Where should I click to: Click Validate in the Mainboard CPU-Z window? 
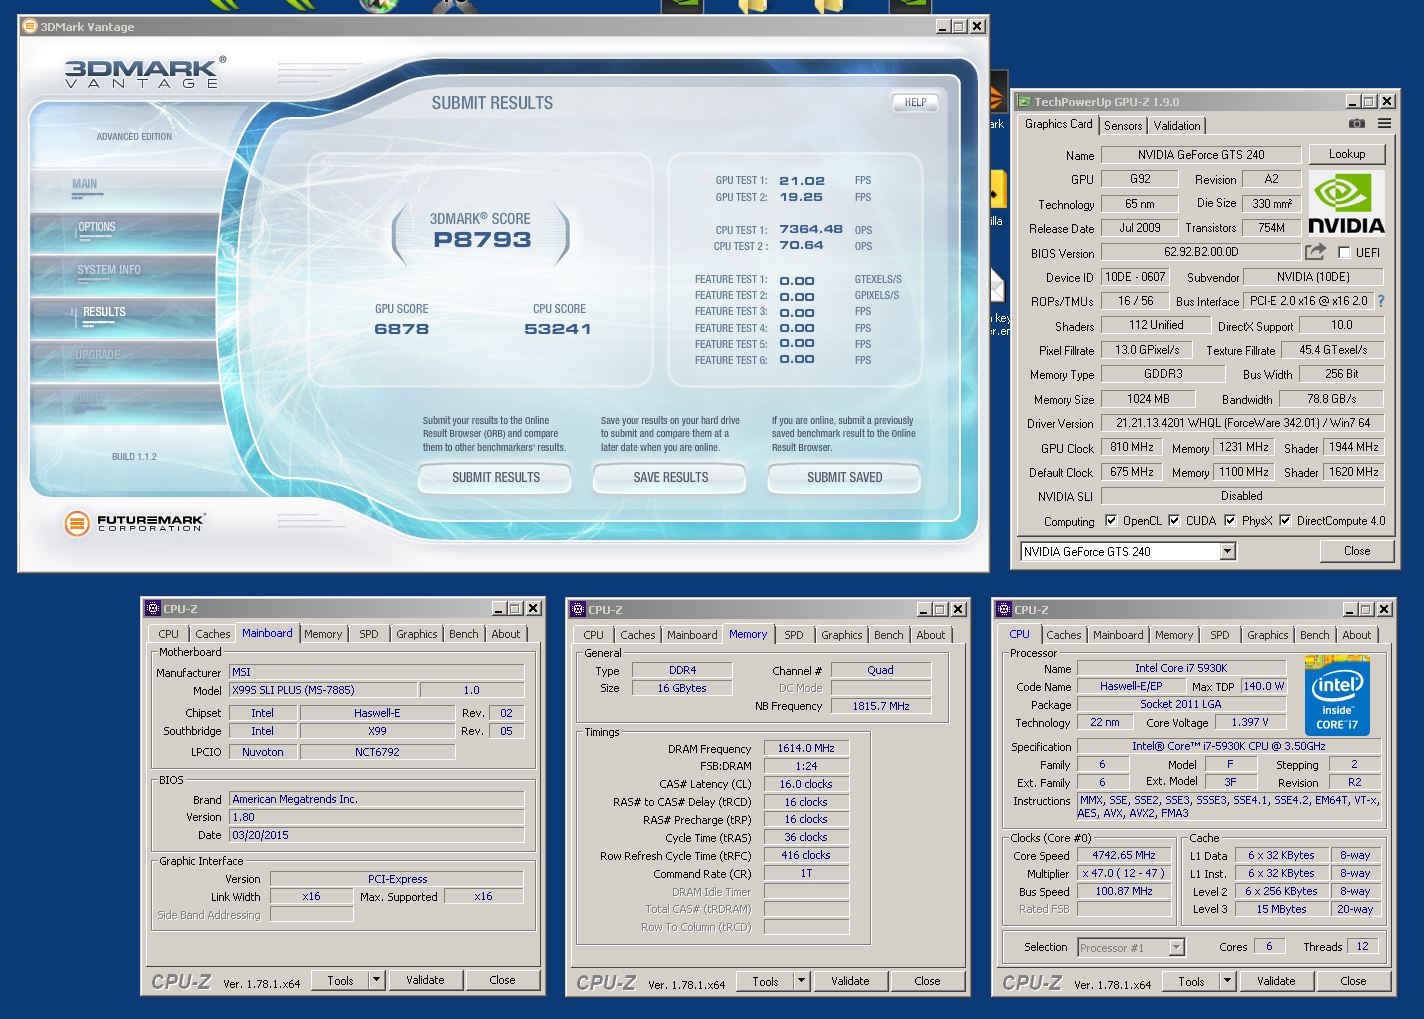(x=425, y=980)
